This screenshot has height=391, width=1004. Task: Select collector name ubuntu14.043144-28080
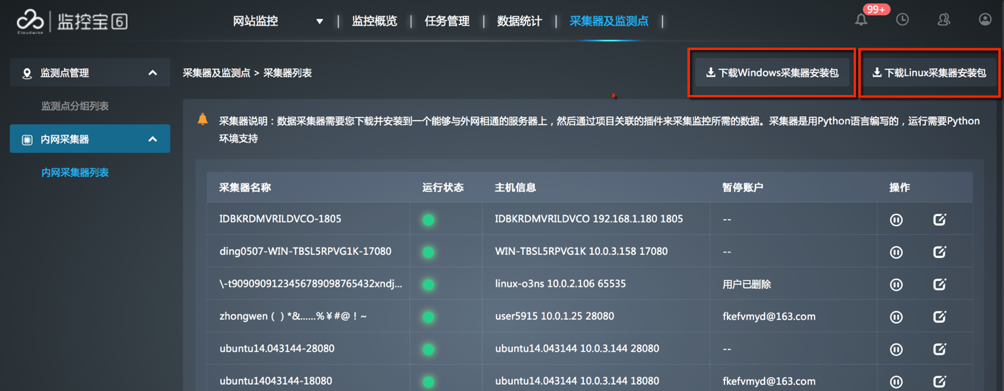(x=277, y=349)
